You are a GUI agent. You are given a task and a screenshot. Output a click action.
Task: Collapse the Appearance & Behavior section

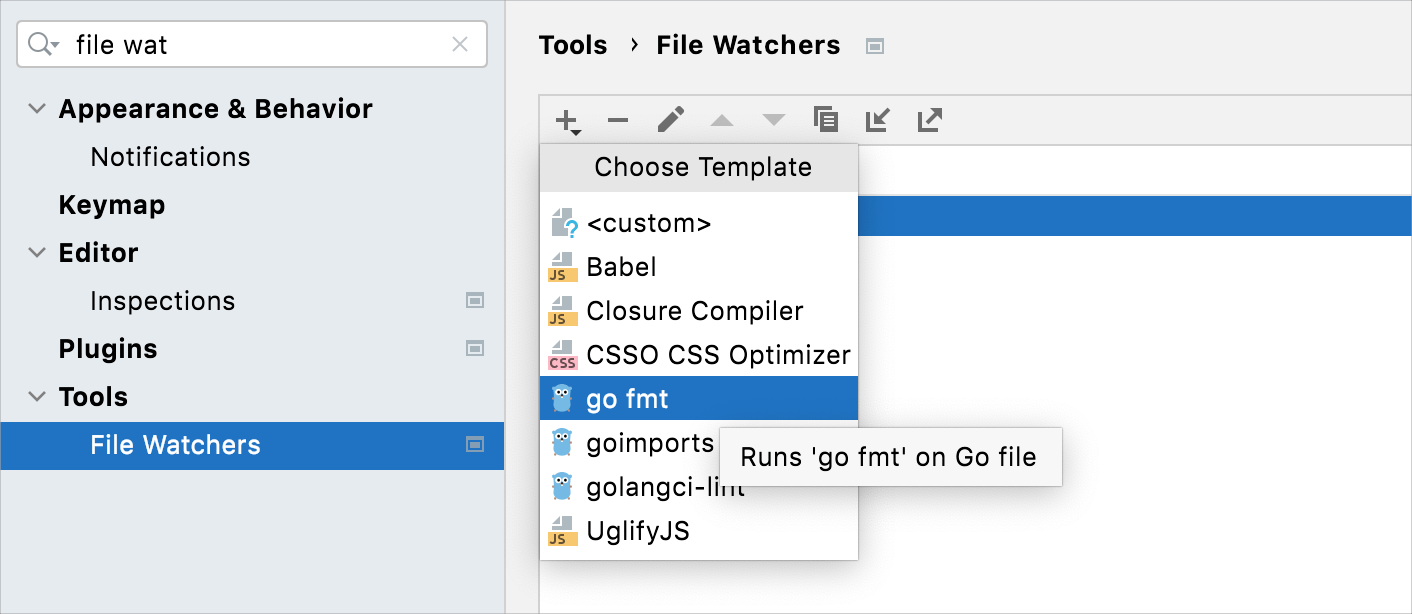click(x=37, y=108)
